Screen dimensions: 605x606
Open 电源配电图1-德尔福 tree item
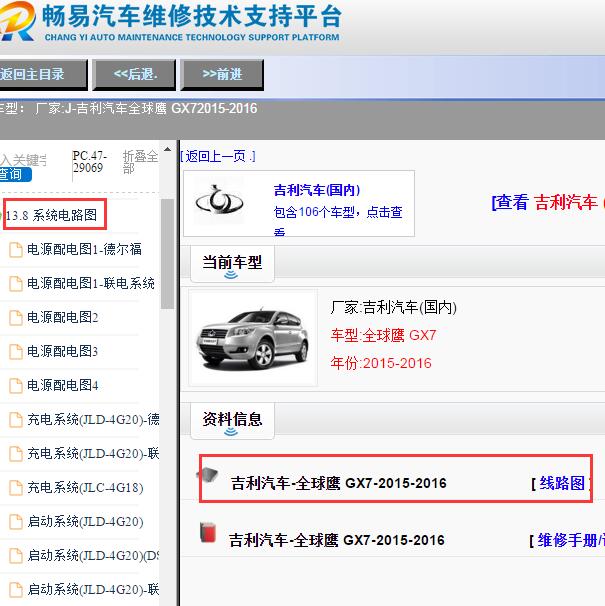pyautogui.click(x=84, y=249)
